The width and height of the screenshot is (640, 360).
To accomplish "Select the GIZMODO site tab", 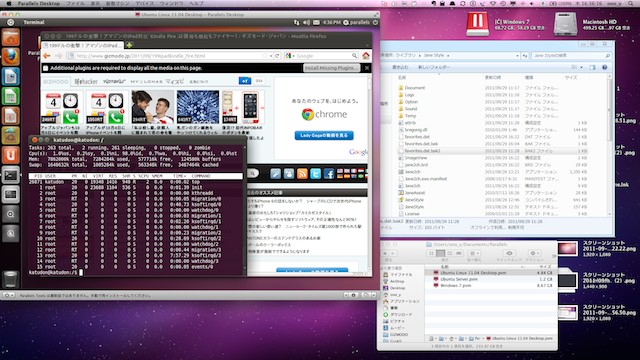I will [56, 82].
